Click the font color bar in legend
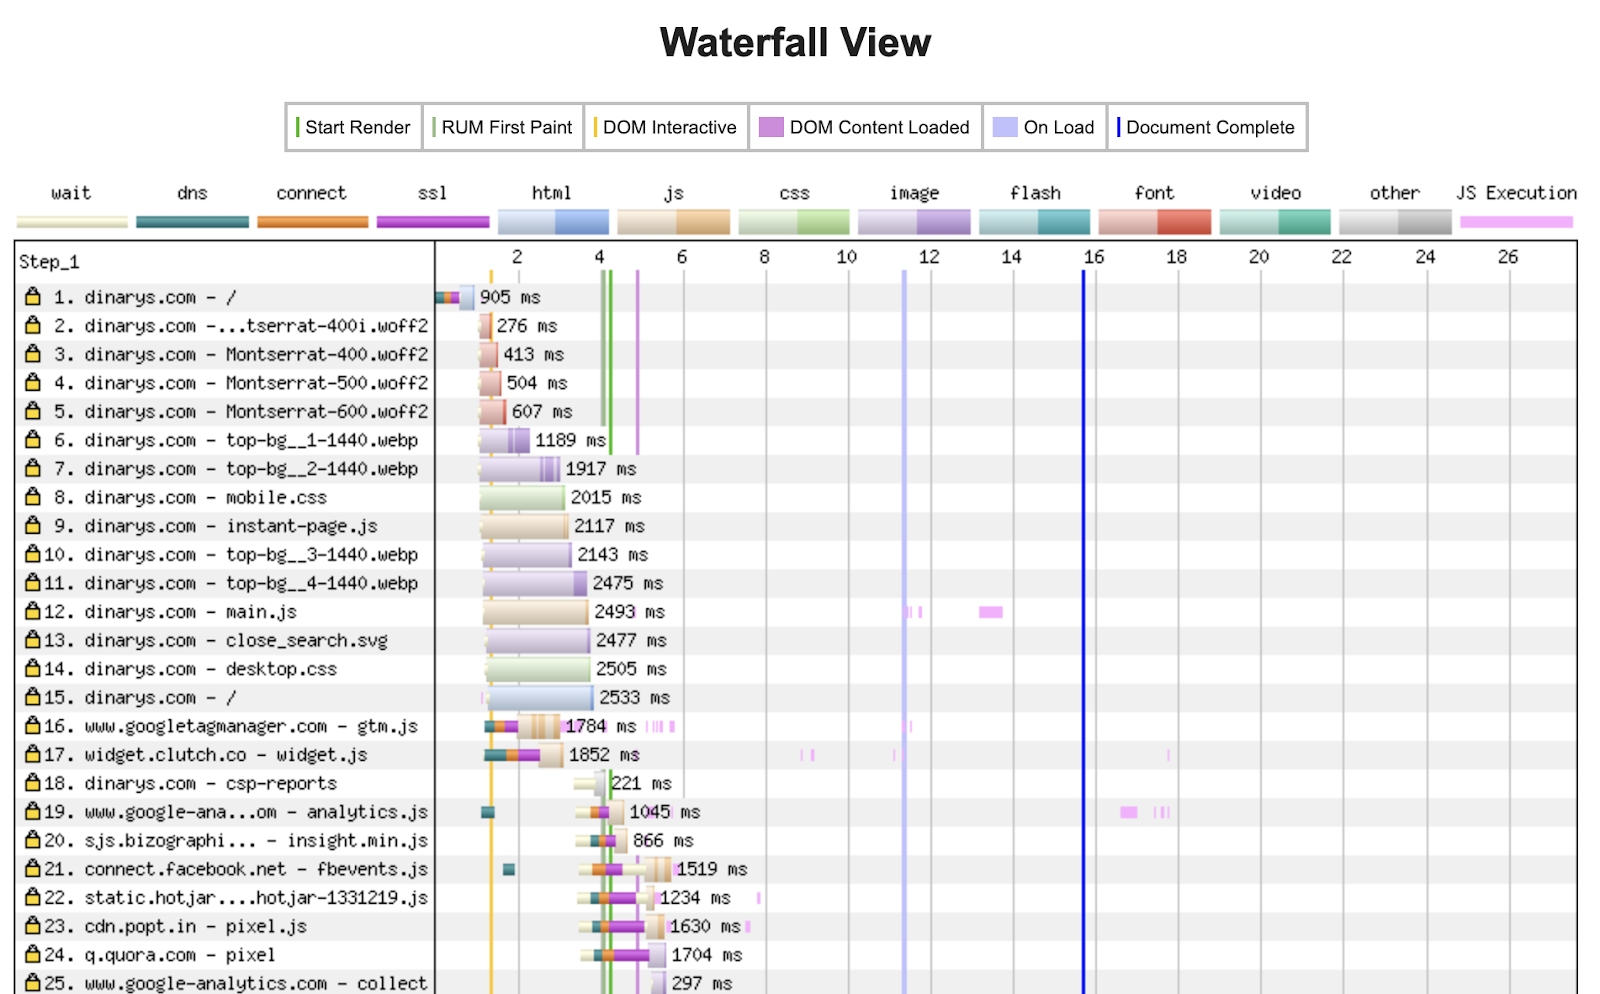Image resolution: width=1600 pixels, height=994 pixels. (x=1155, y=222)
